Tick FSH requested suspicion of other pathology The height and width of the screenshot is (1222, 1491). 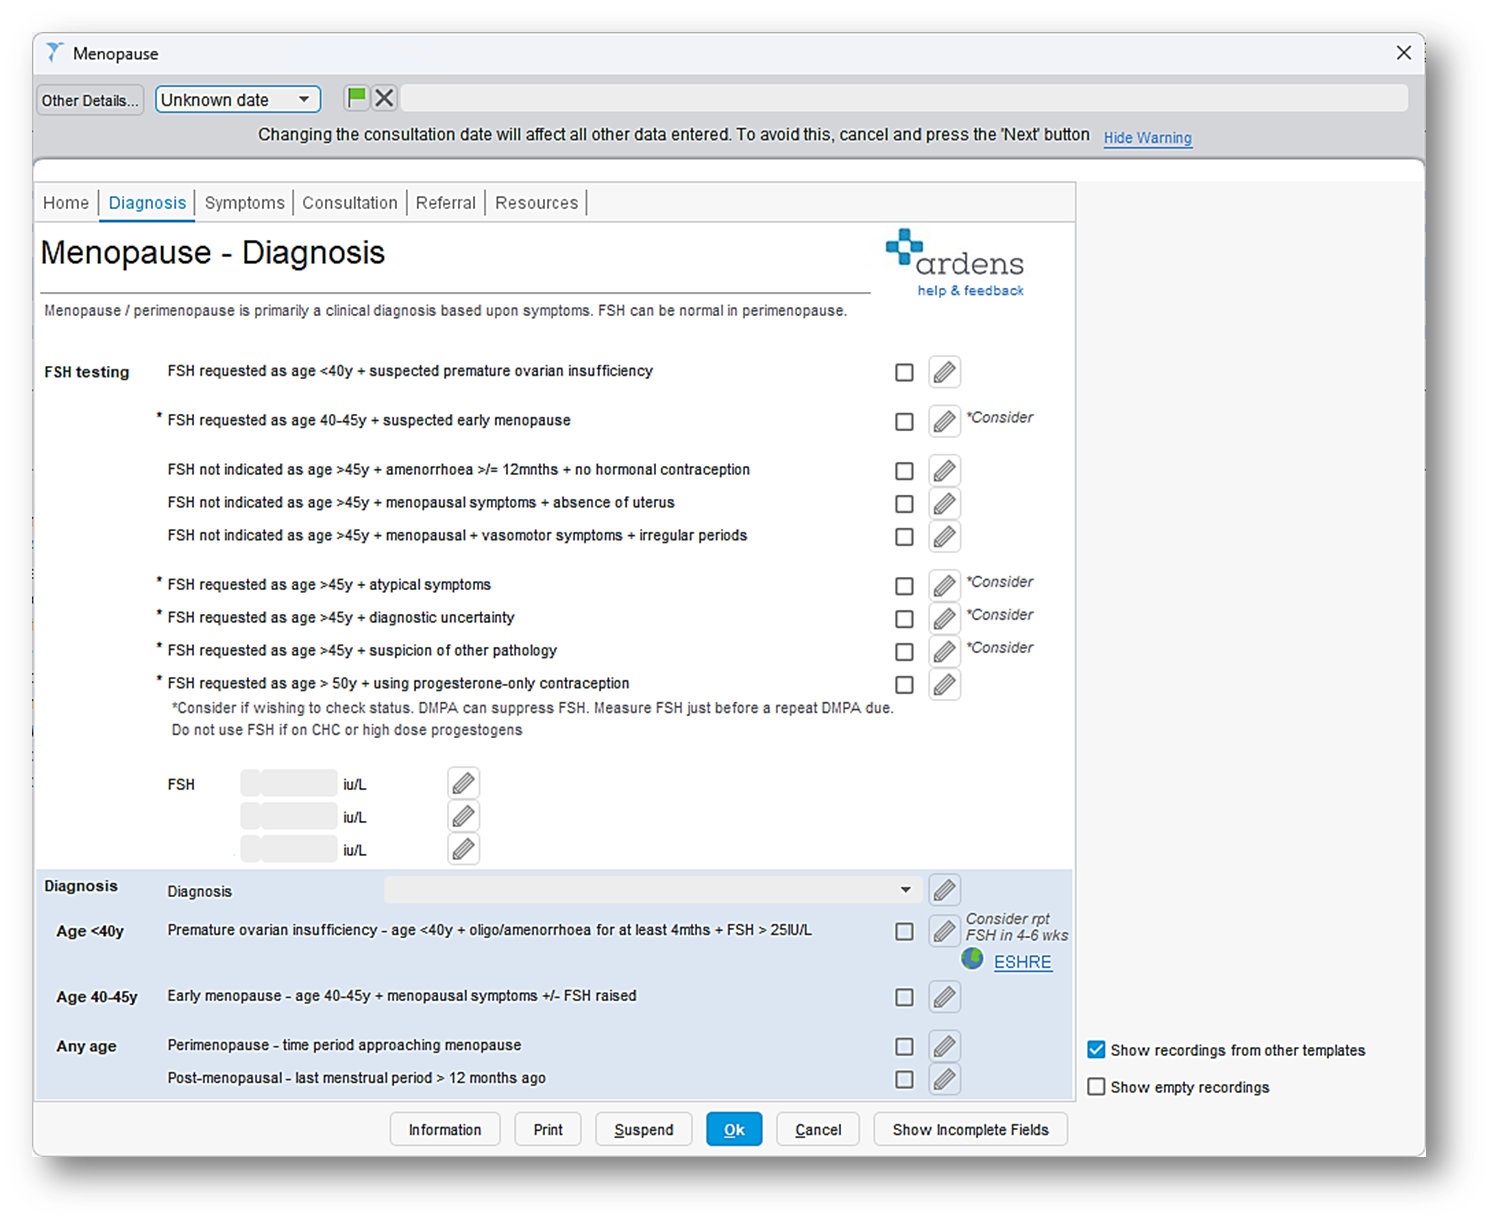click(904, 651)
